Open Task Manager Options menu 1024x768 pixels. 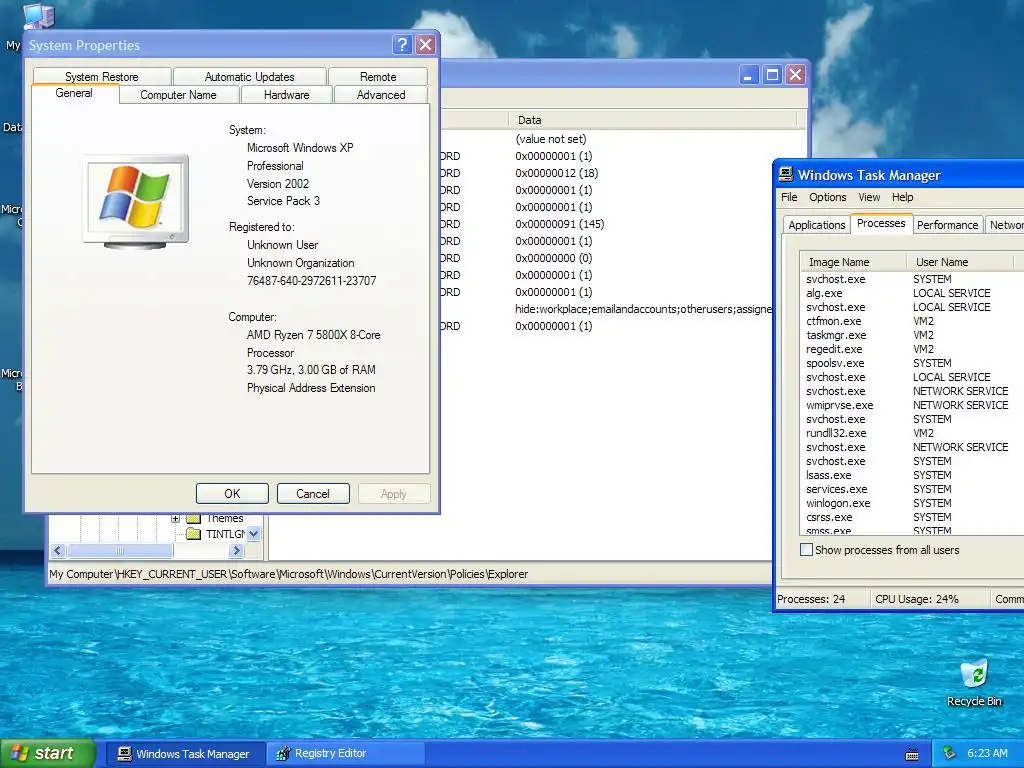[827, 197]
